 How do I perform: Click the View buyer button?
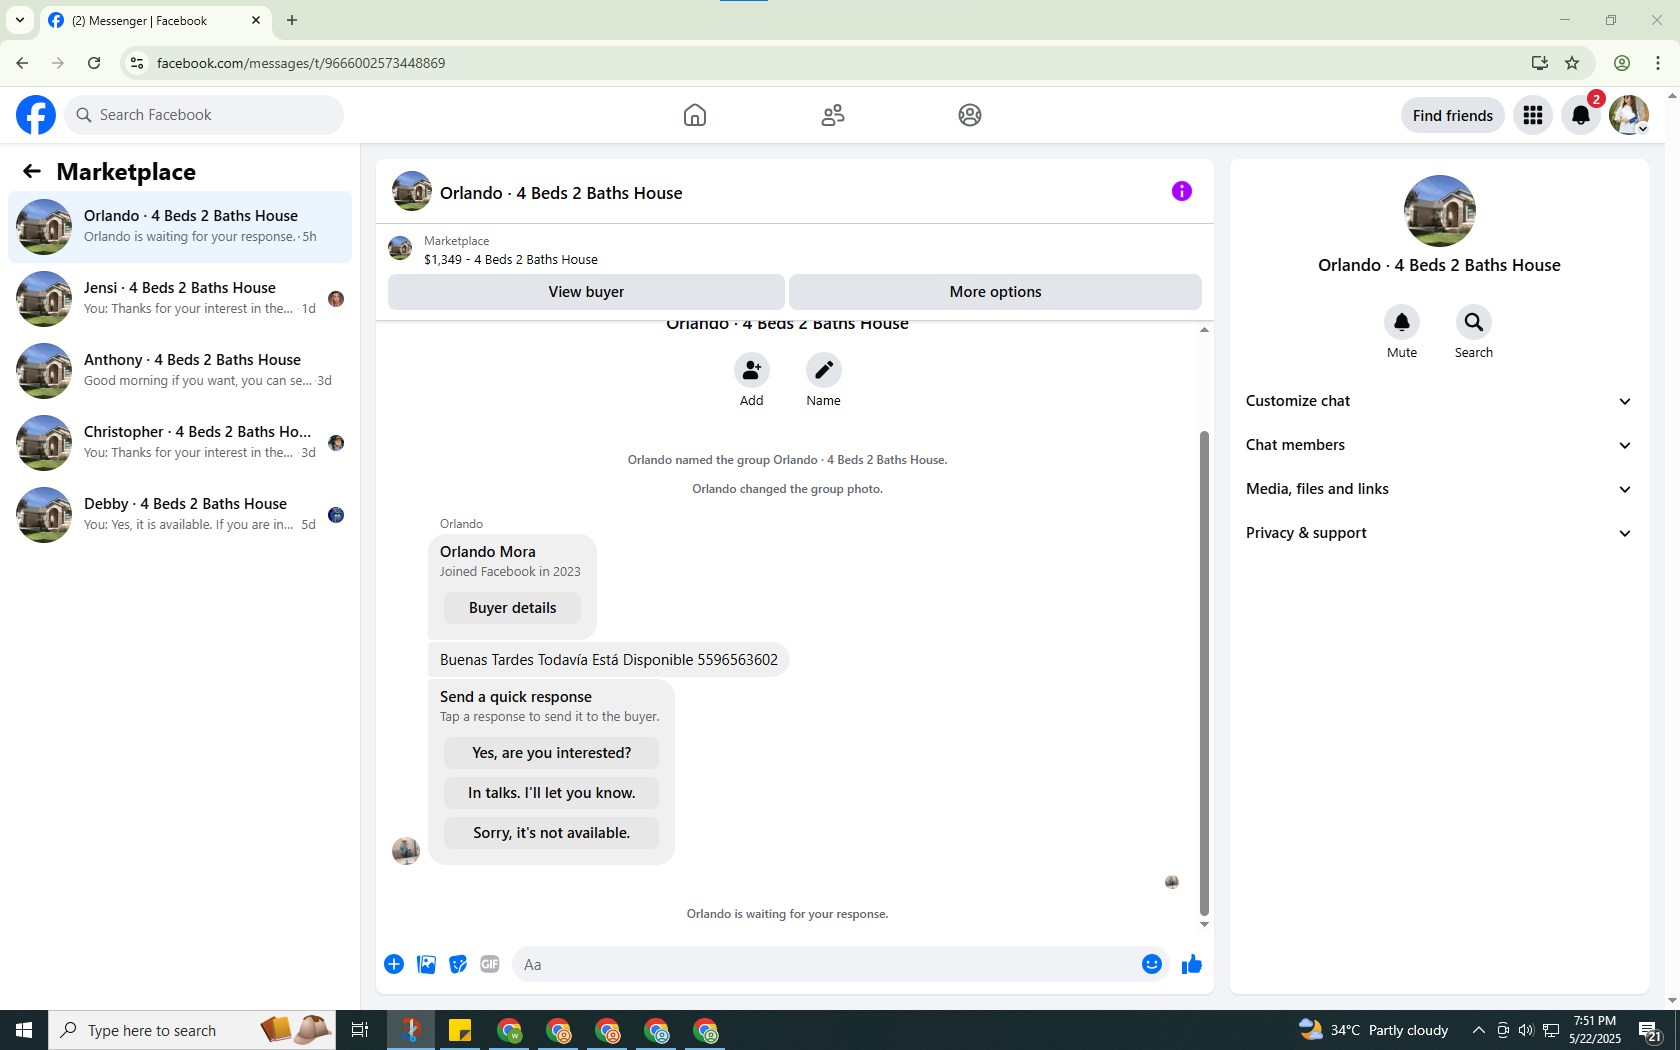(x=586, y=292)
